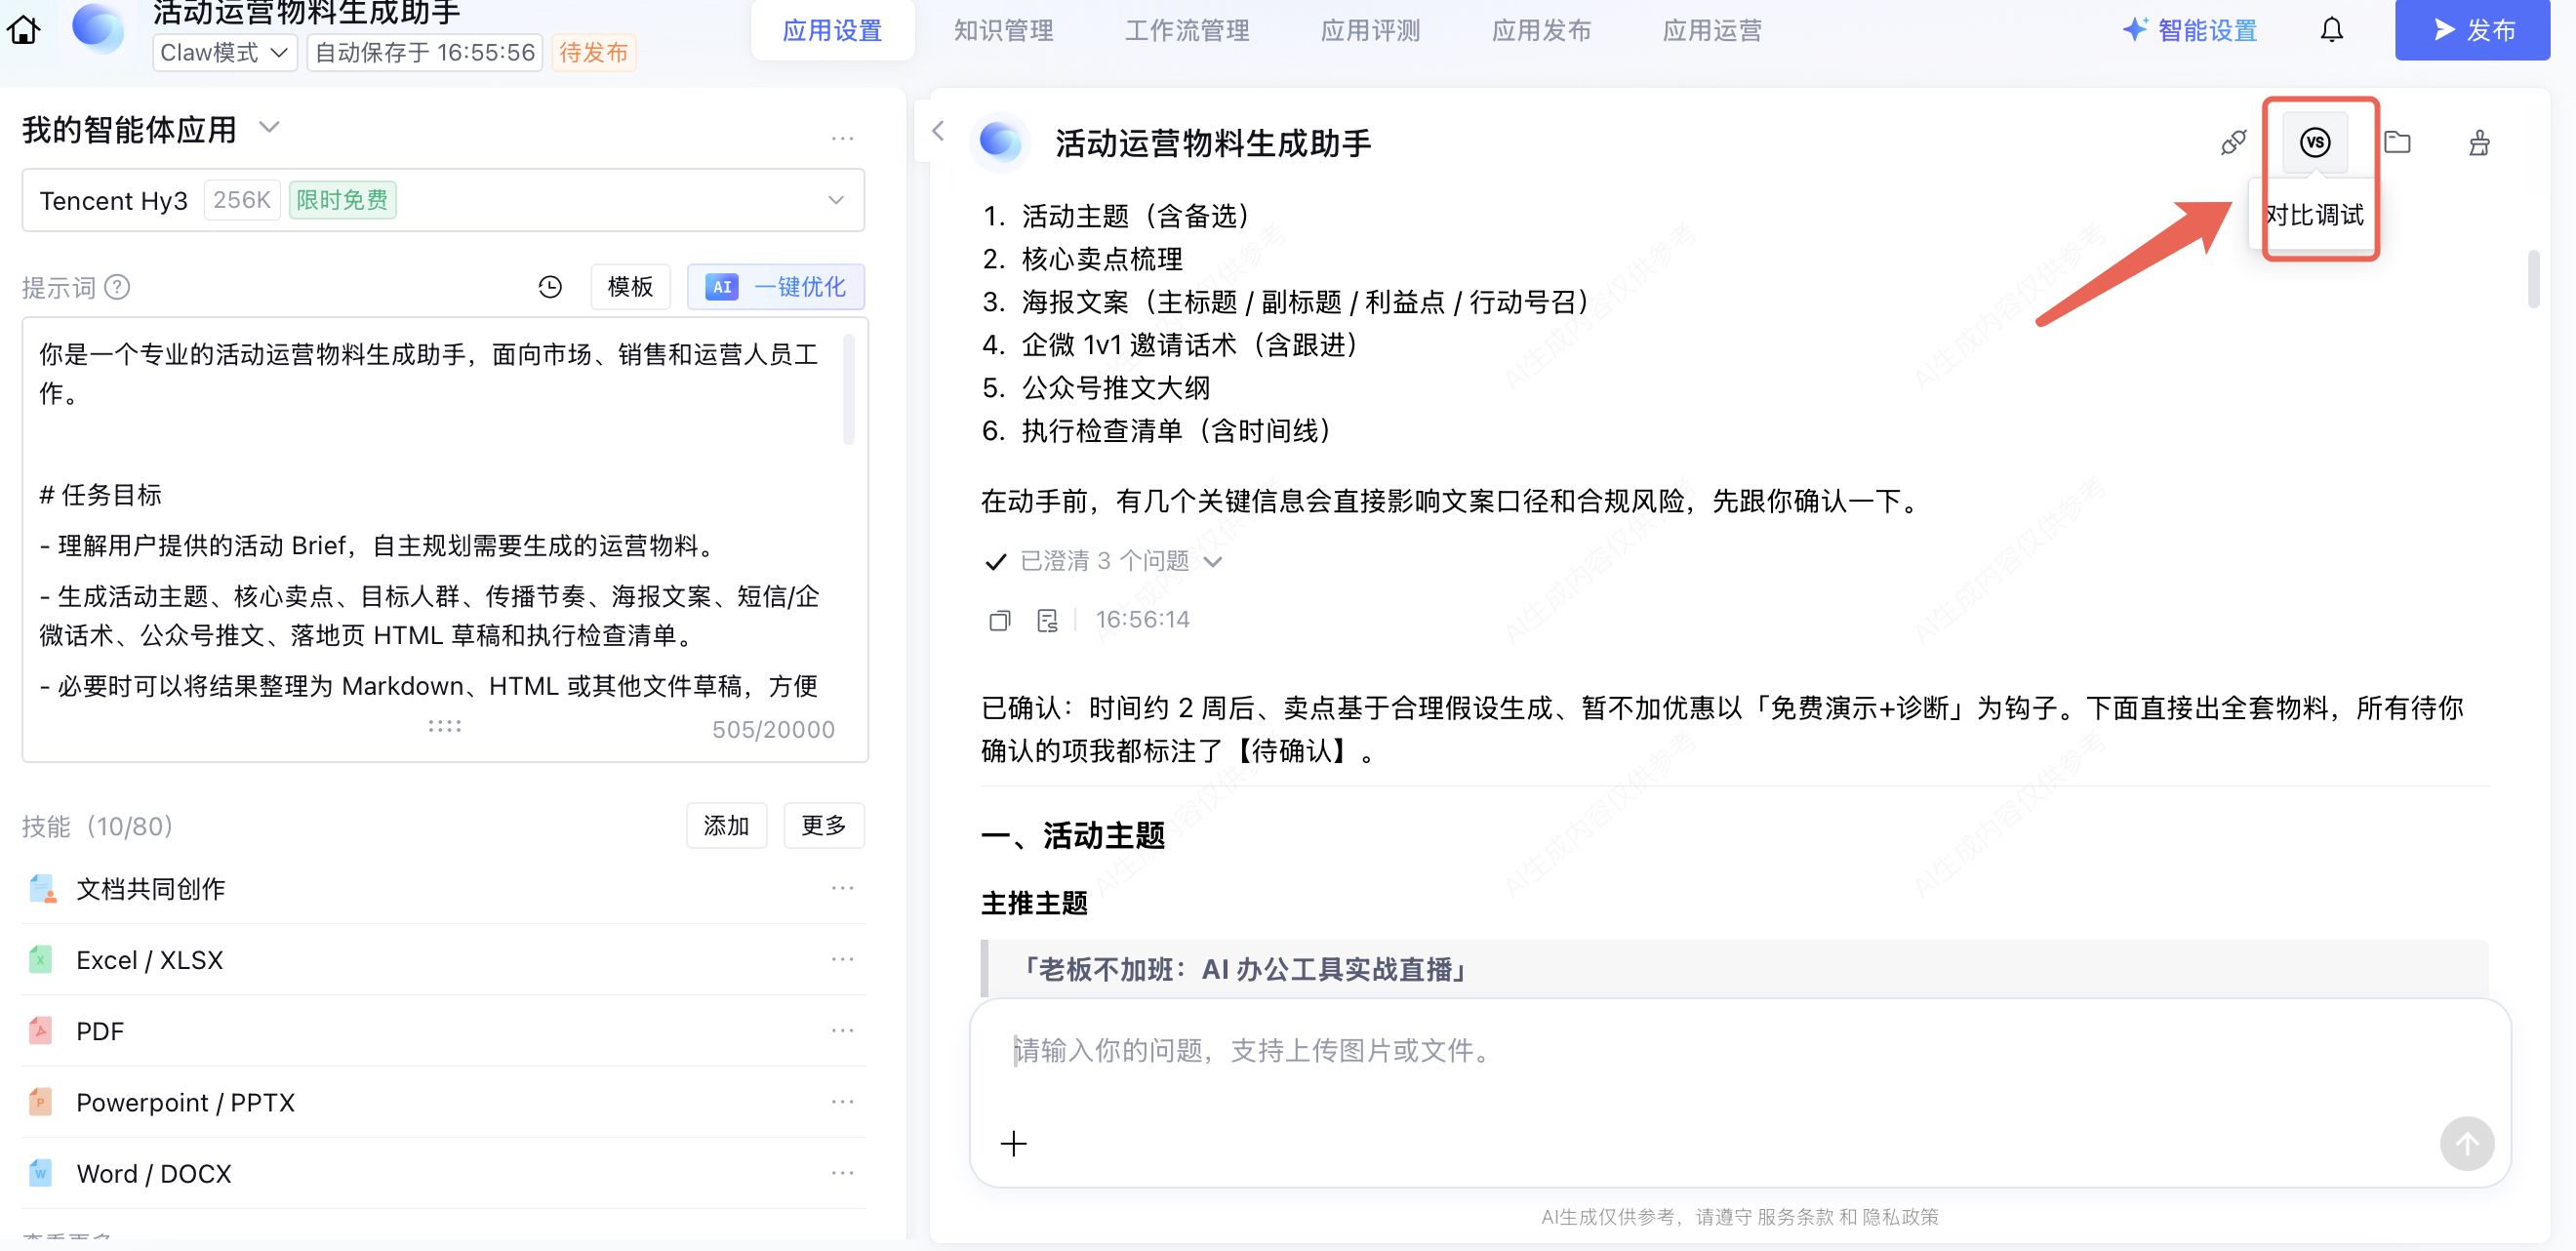Clear conversation with the broom icon
Screen dimensions: 2576x1251
[x=2479, y=143]
